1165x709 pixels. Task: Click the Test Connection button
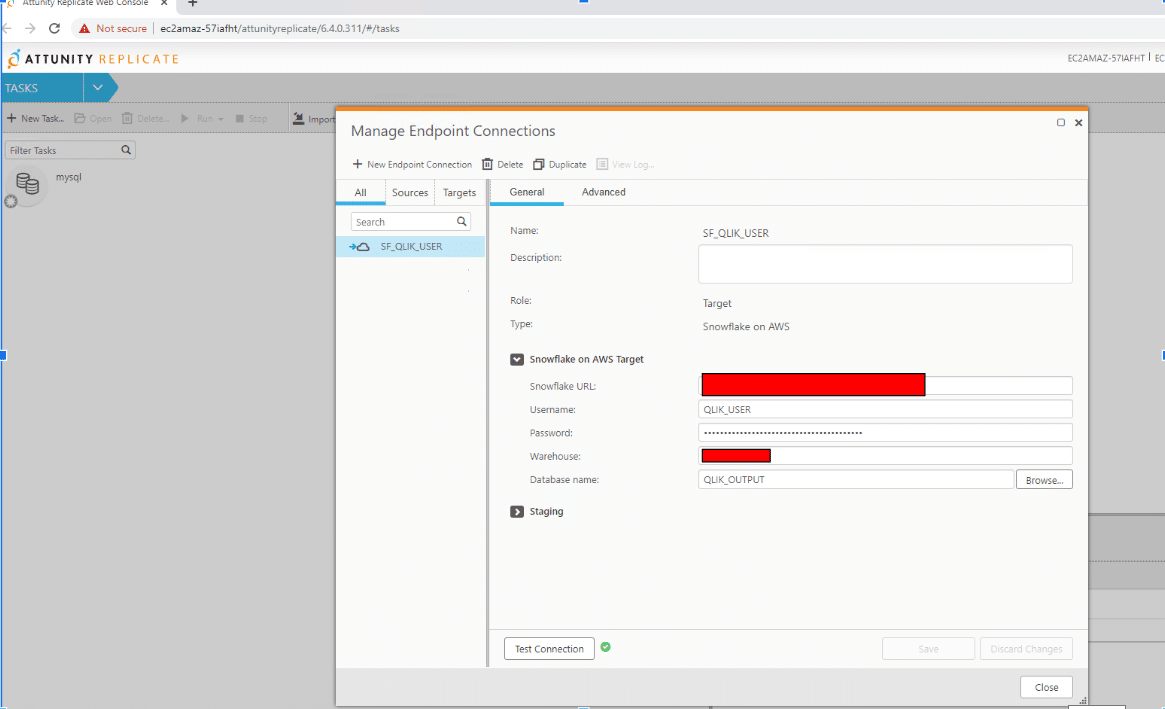(549, 649)
